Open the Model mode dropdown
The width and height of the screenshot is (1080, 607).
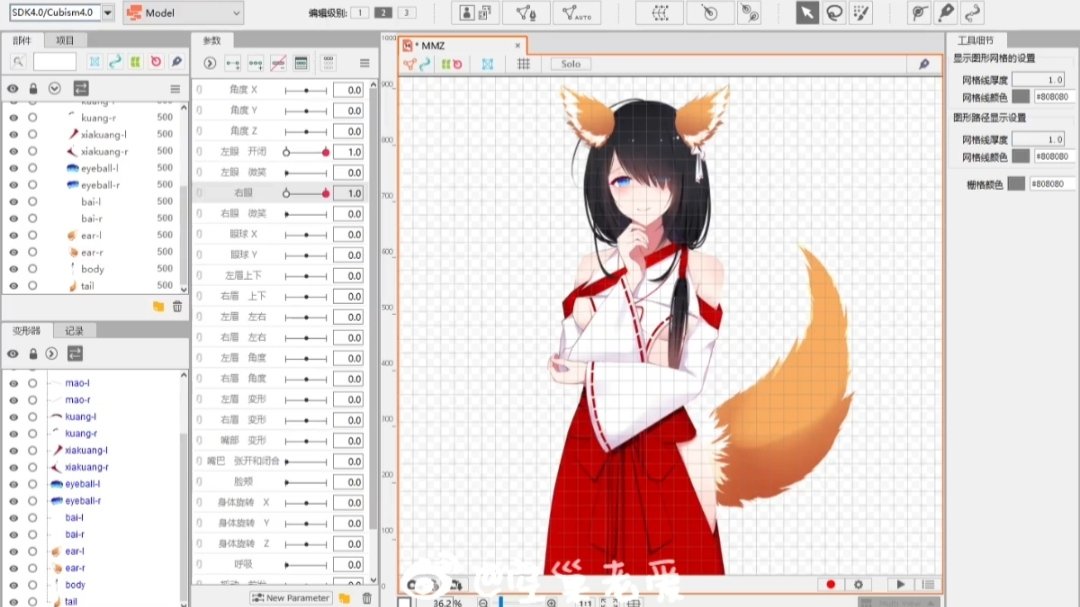coord(184,12)
